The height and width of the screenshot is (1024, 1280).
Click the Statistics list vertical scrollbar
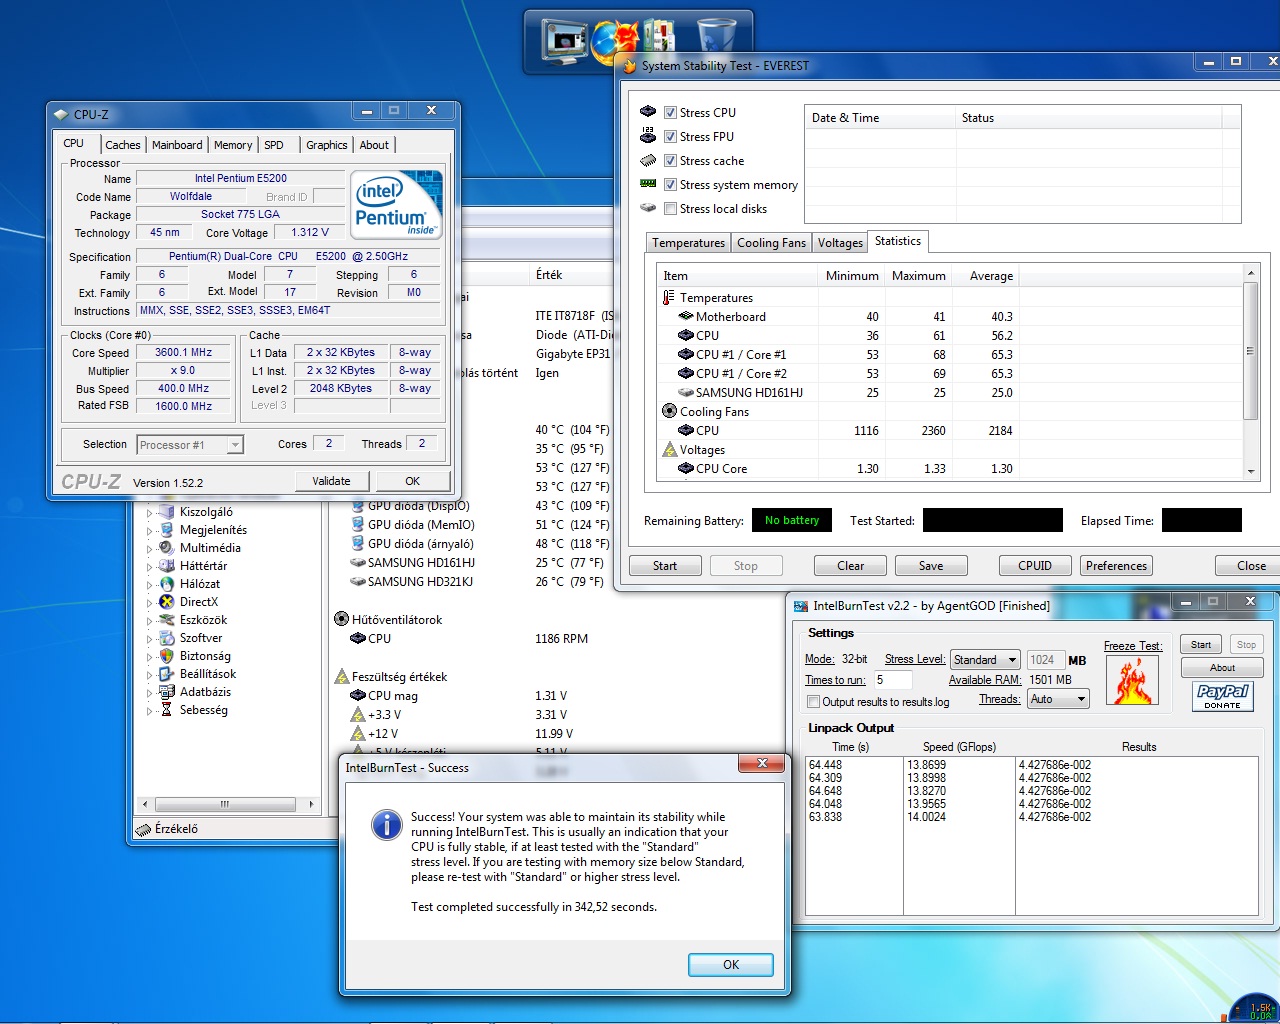click(1250, 371)
